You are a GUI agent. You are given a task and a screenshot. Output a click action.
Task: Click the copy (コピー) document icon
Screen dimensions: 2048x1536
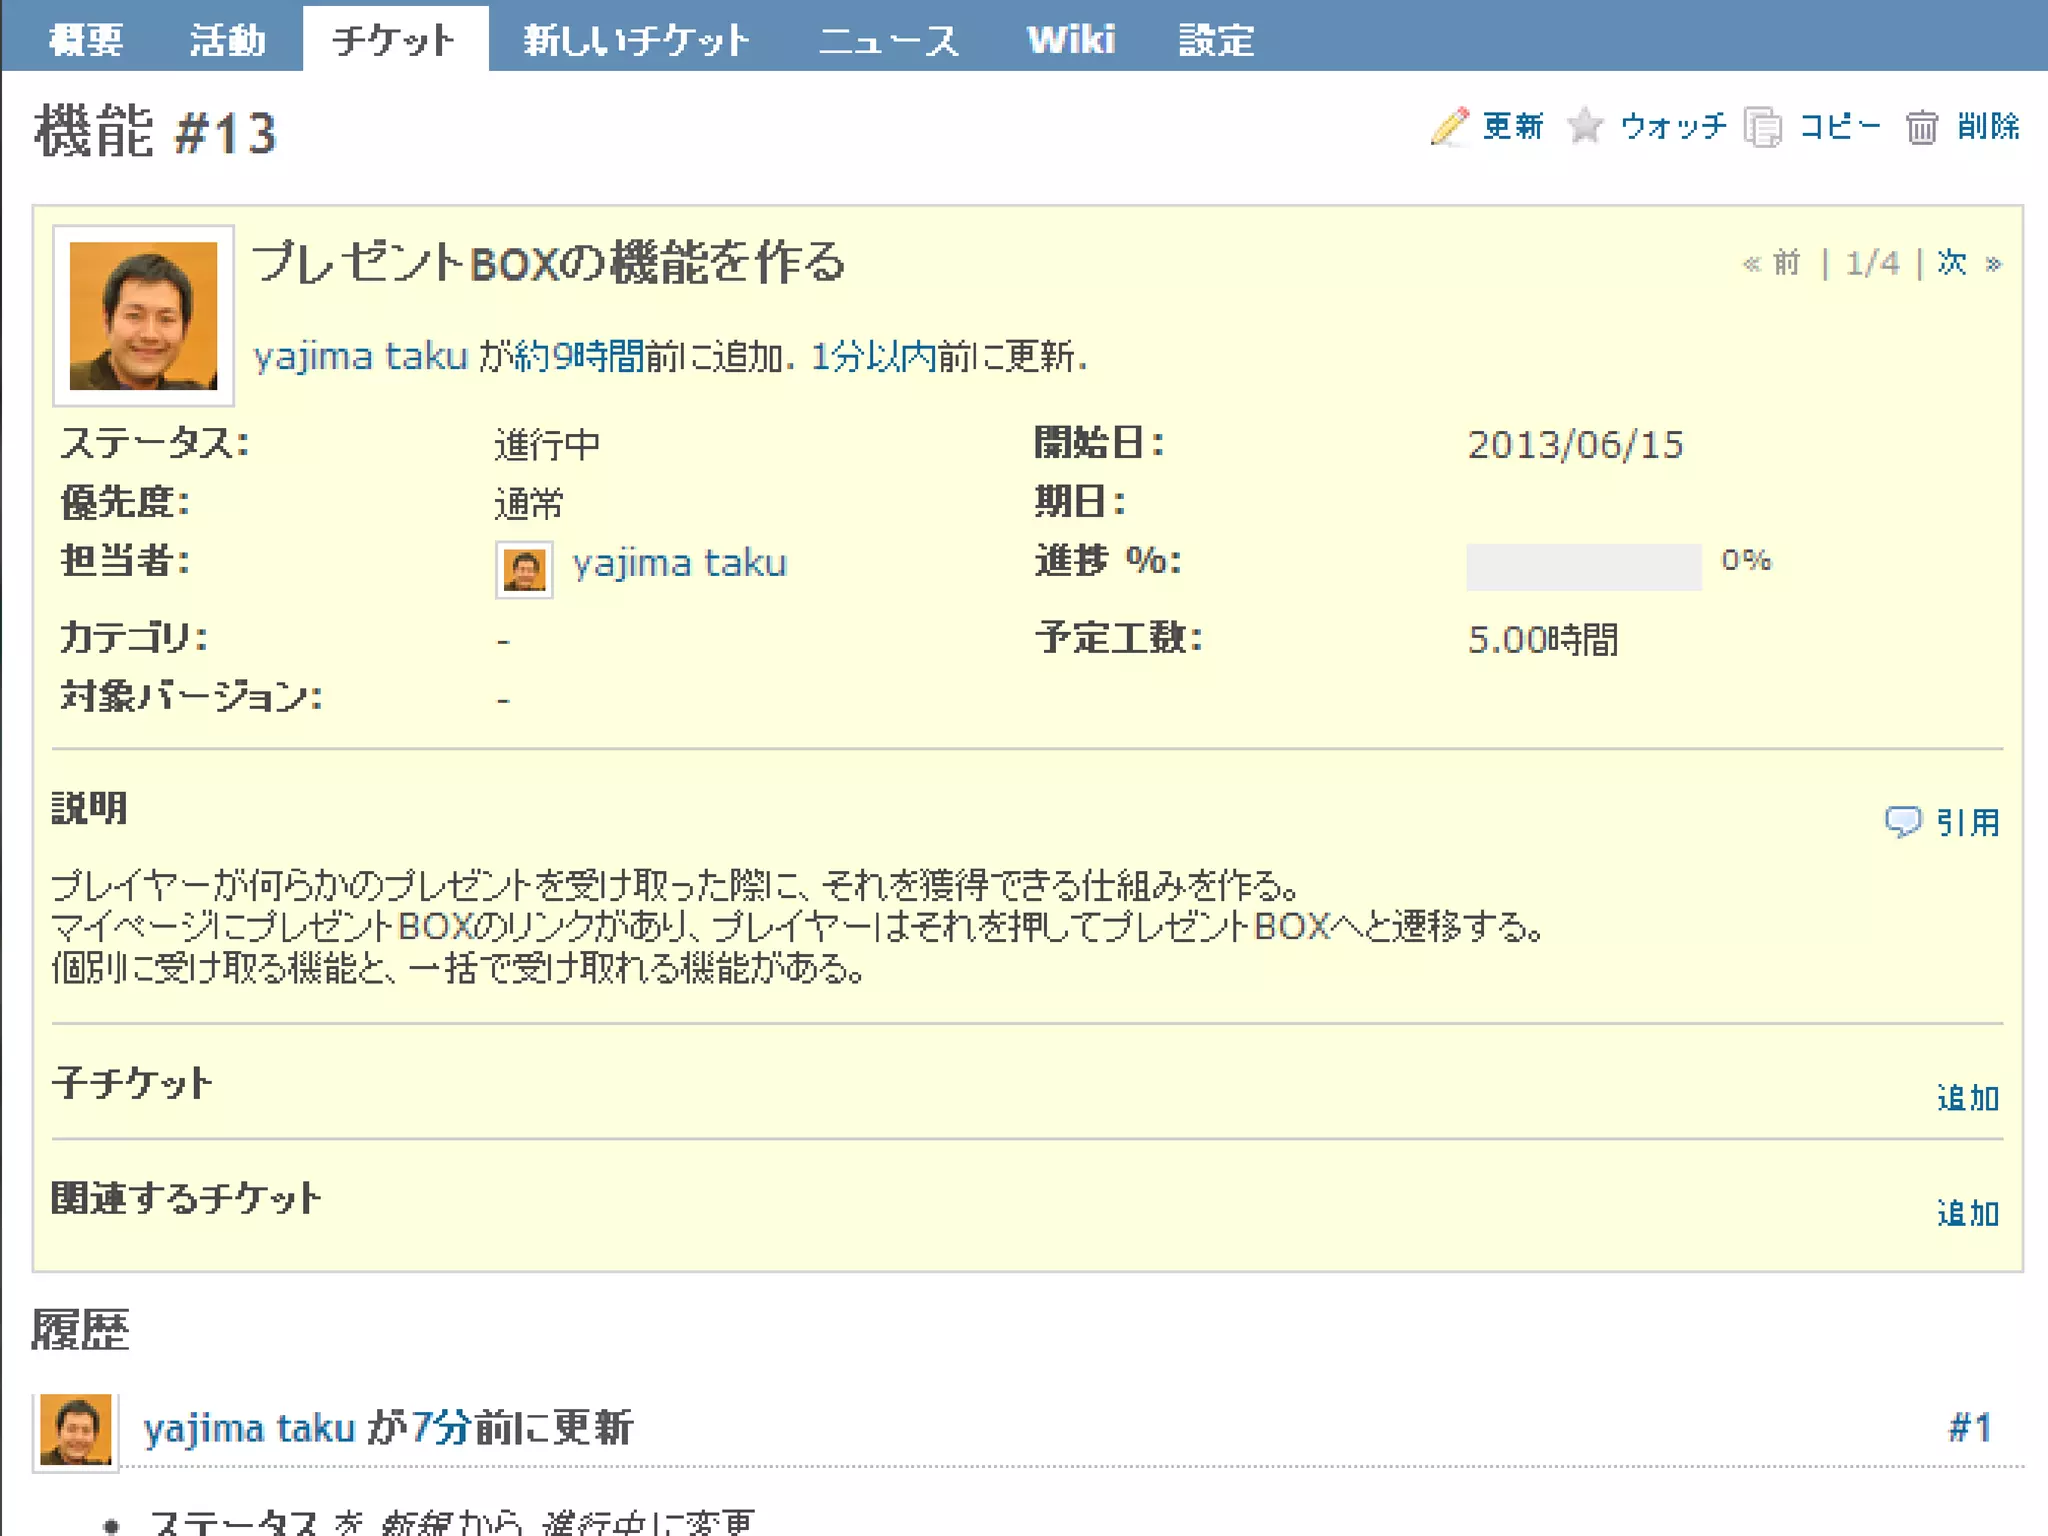1763,127
